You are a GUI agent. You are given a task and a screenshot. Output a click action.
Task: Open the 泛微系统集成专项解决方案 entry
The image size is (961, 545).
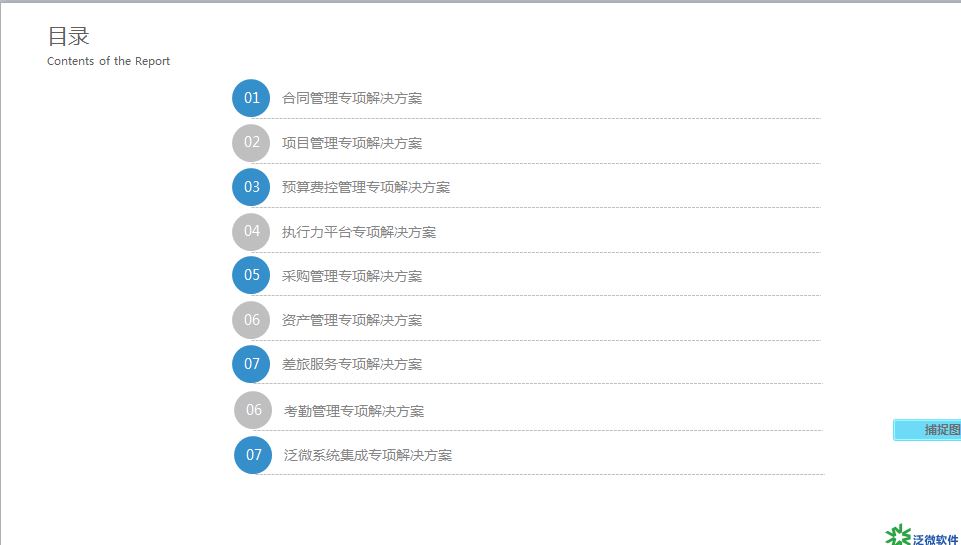(368, 455)
